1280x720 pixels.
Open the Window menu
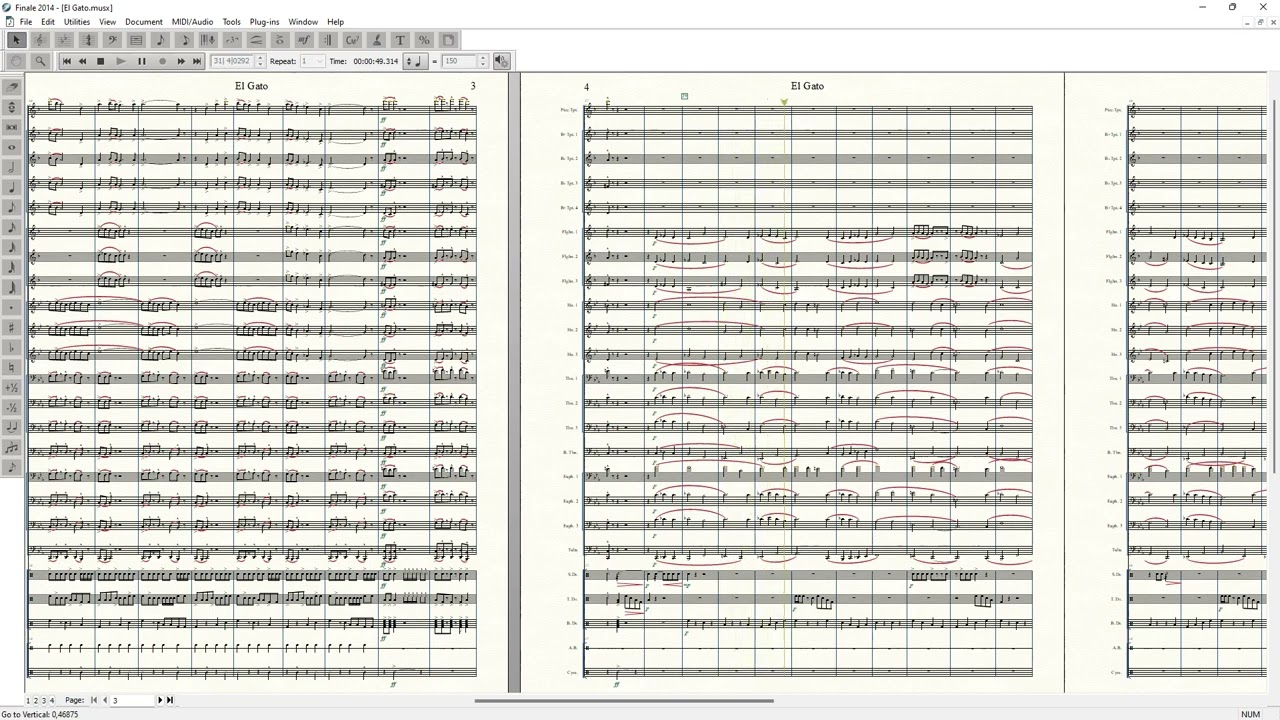coord(303,22)
